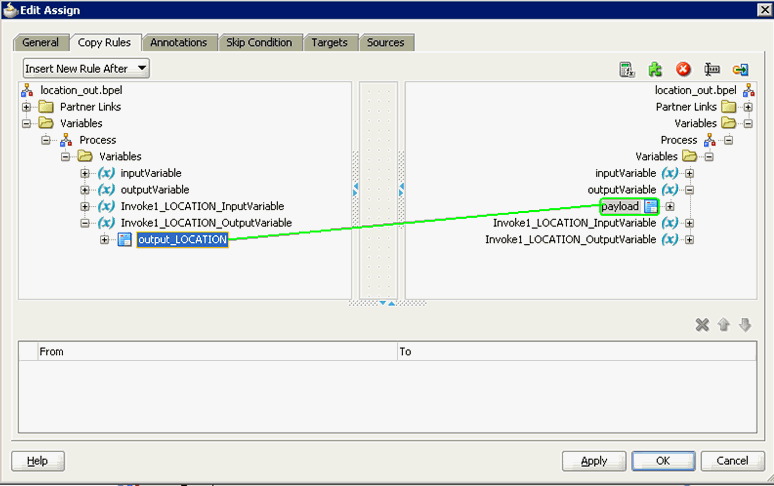774x486 pixels.
Task: Click the left splitter collapse arrow
Action: [355, 189]
